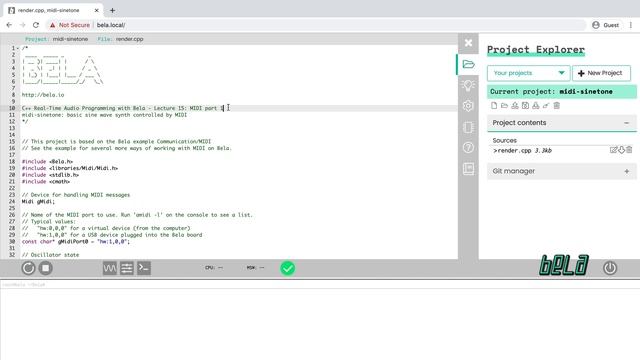Screen dimensions: 640x360
Task: Open the Guest profile menu
Action: [606, 25]
